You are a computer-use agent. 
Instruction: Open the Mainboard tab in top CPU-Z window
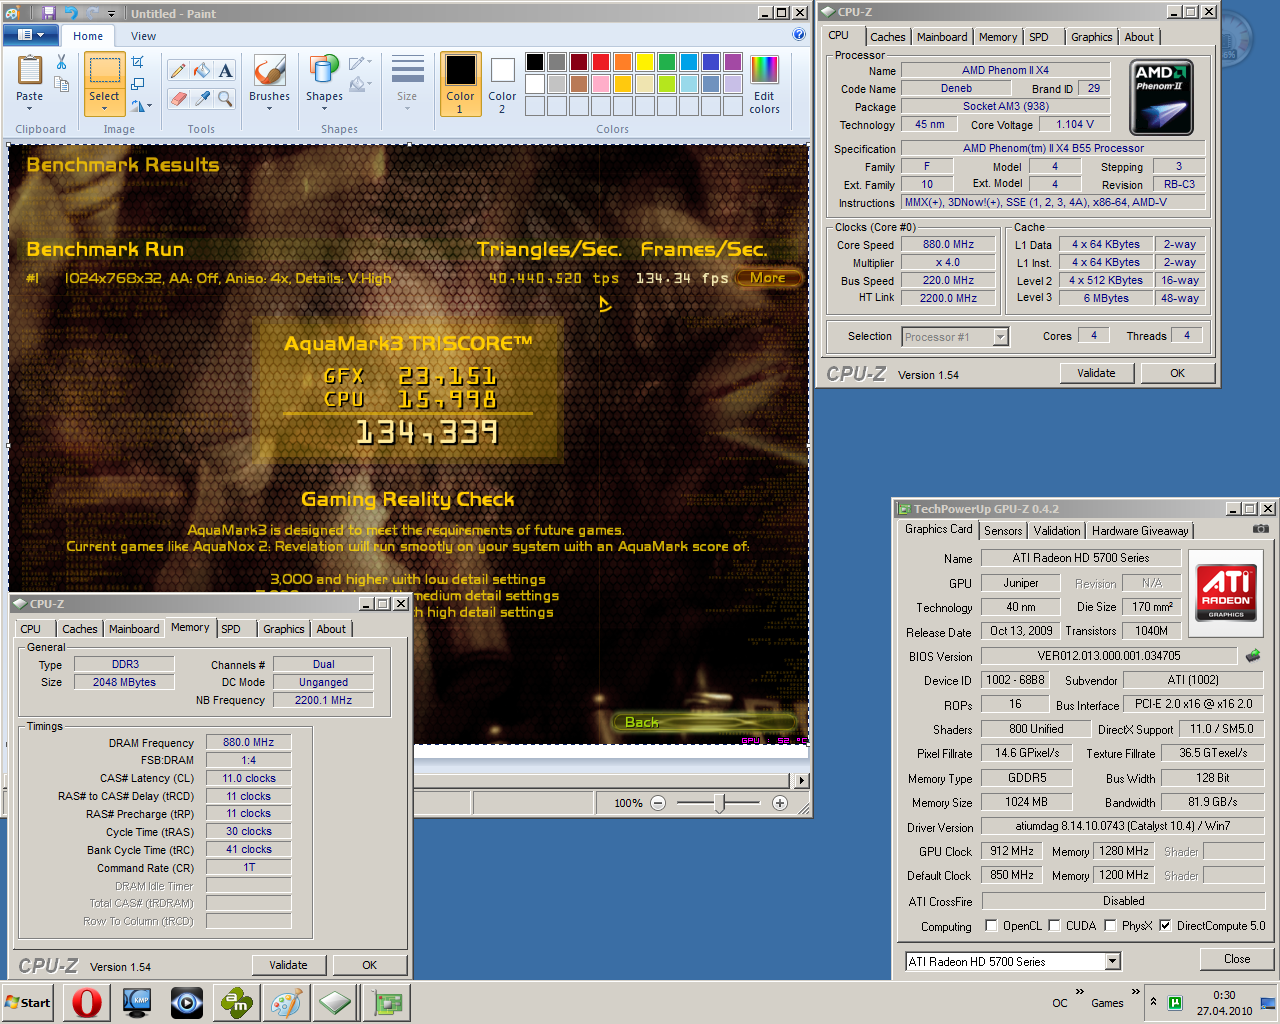[x=942, y=37]
